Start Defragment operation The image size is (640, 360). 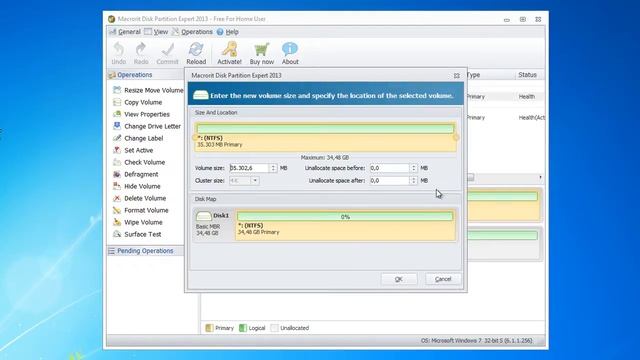(136, 174)
